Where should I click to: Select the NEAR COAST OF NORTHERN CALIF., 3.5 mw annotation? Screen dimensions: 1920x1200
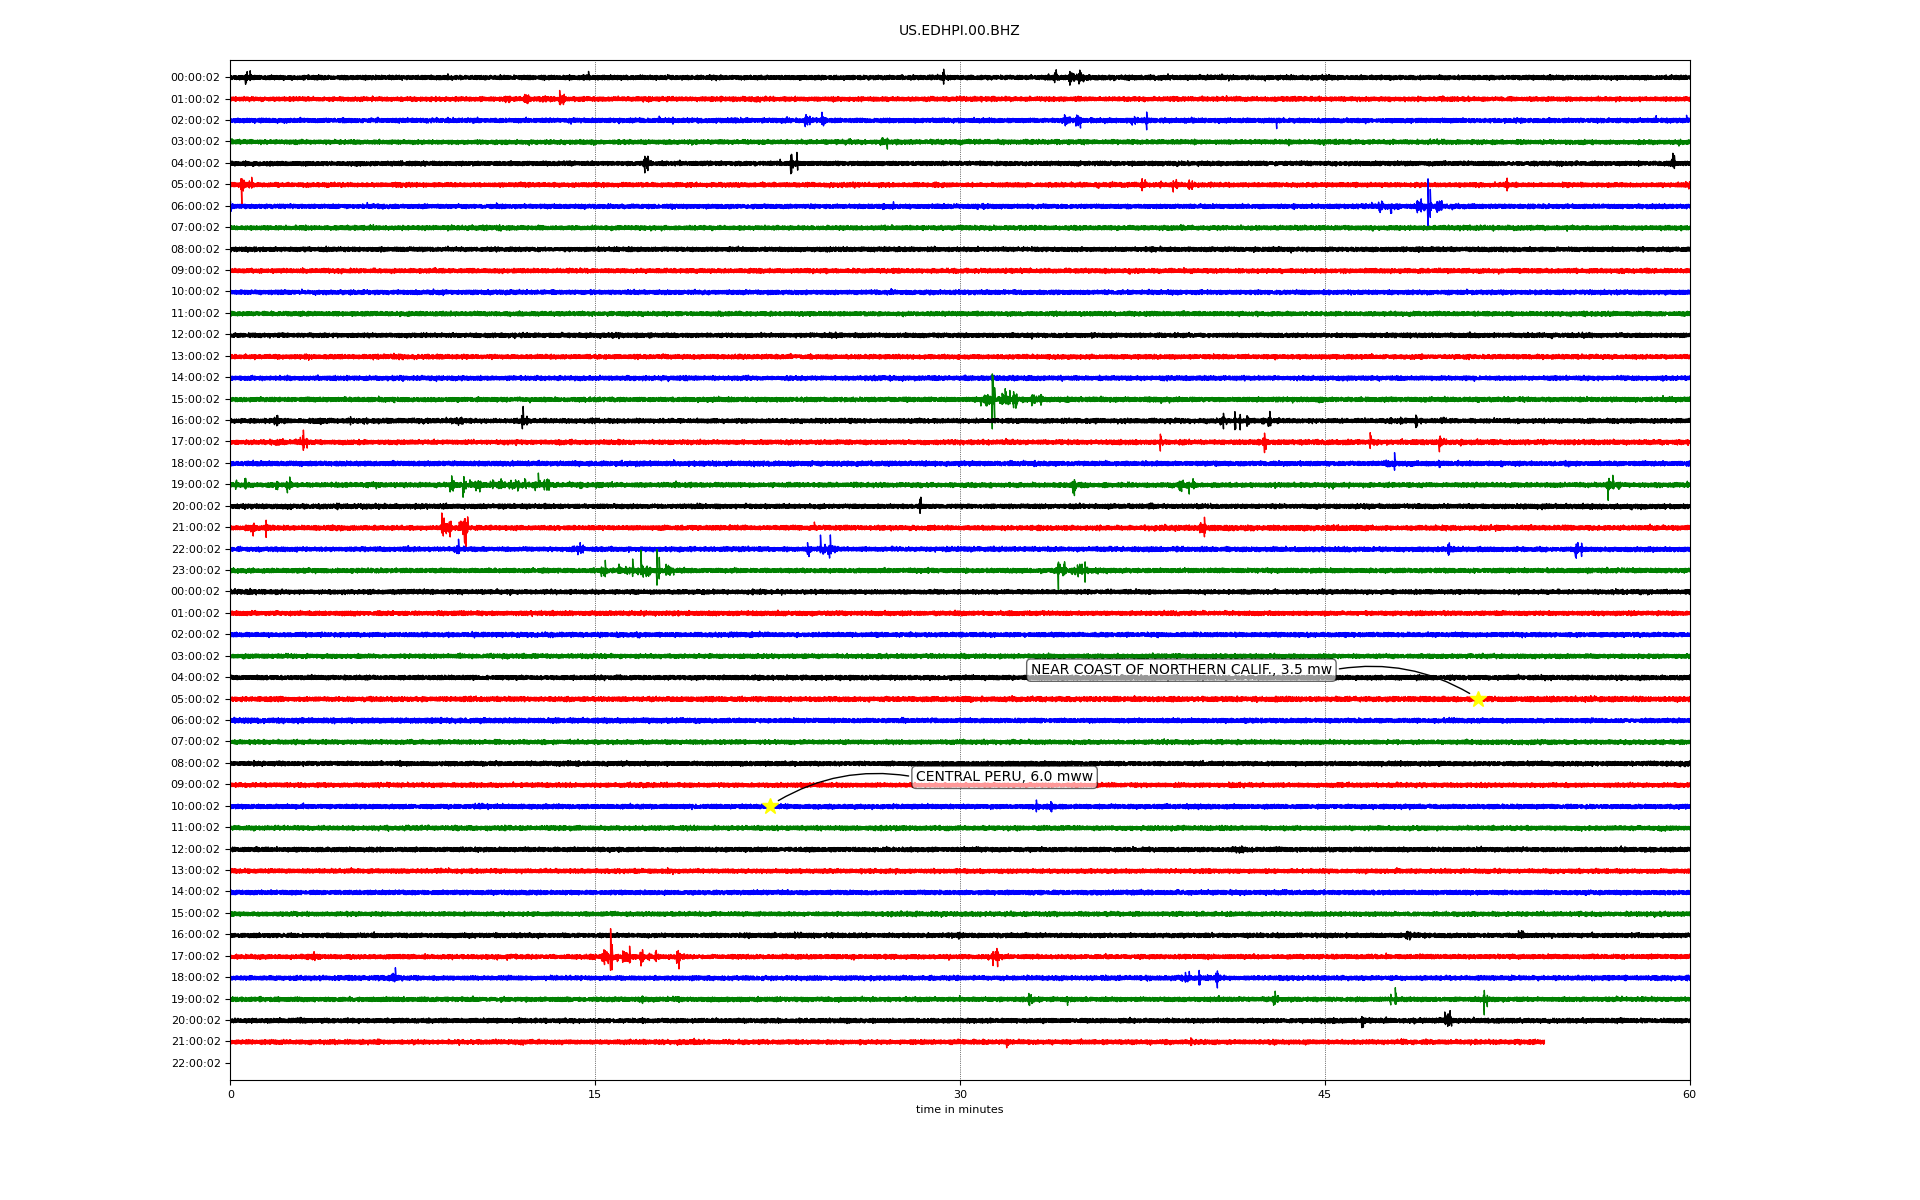click(1181, 670)
